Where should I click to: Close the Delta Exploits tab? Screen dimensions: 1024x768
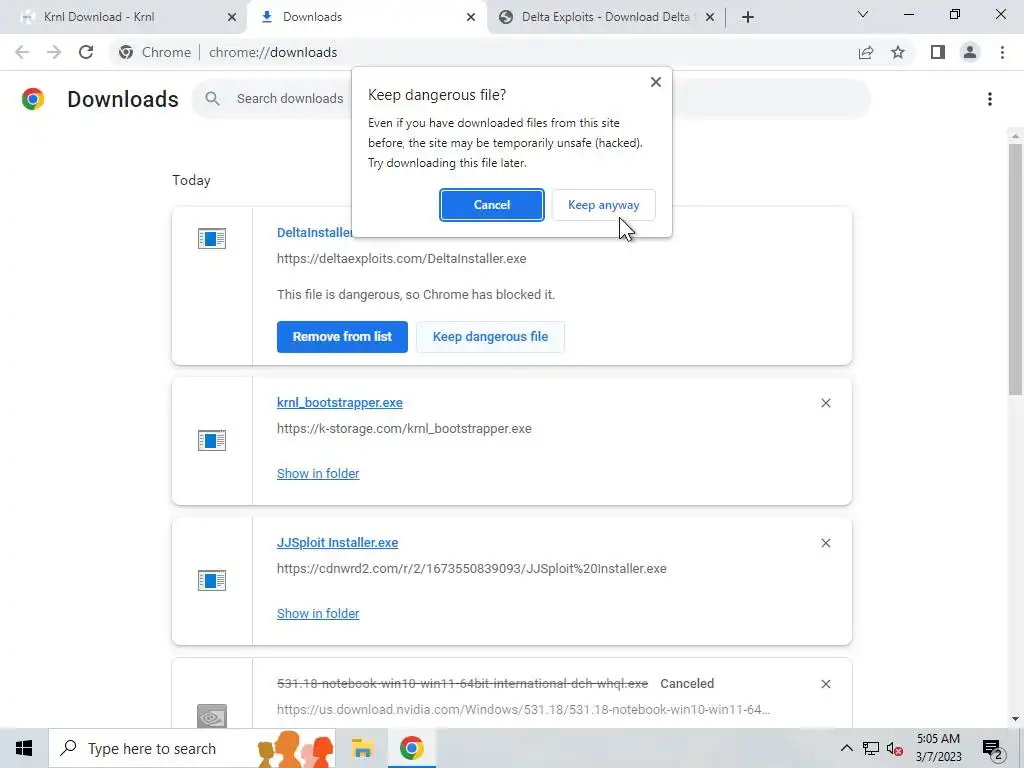click(x=710, y=17)
